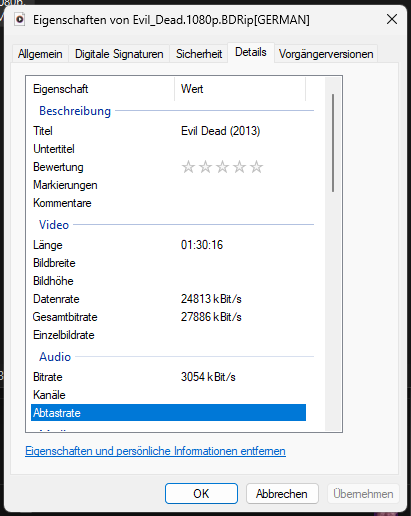
Task: Open Eigenschaften und persönliche Informationen entfernen link
Action: click(155, 451)
